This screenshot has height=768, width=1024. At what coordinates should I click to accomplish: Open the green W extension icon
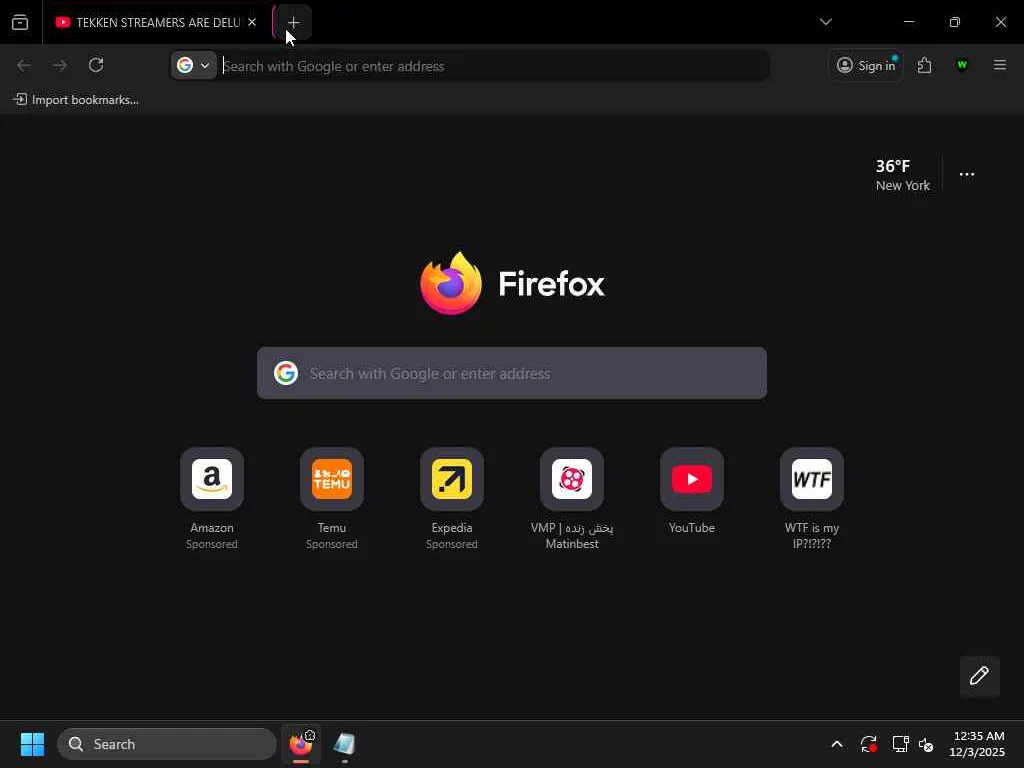pos(961,65)
